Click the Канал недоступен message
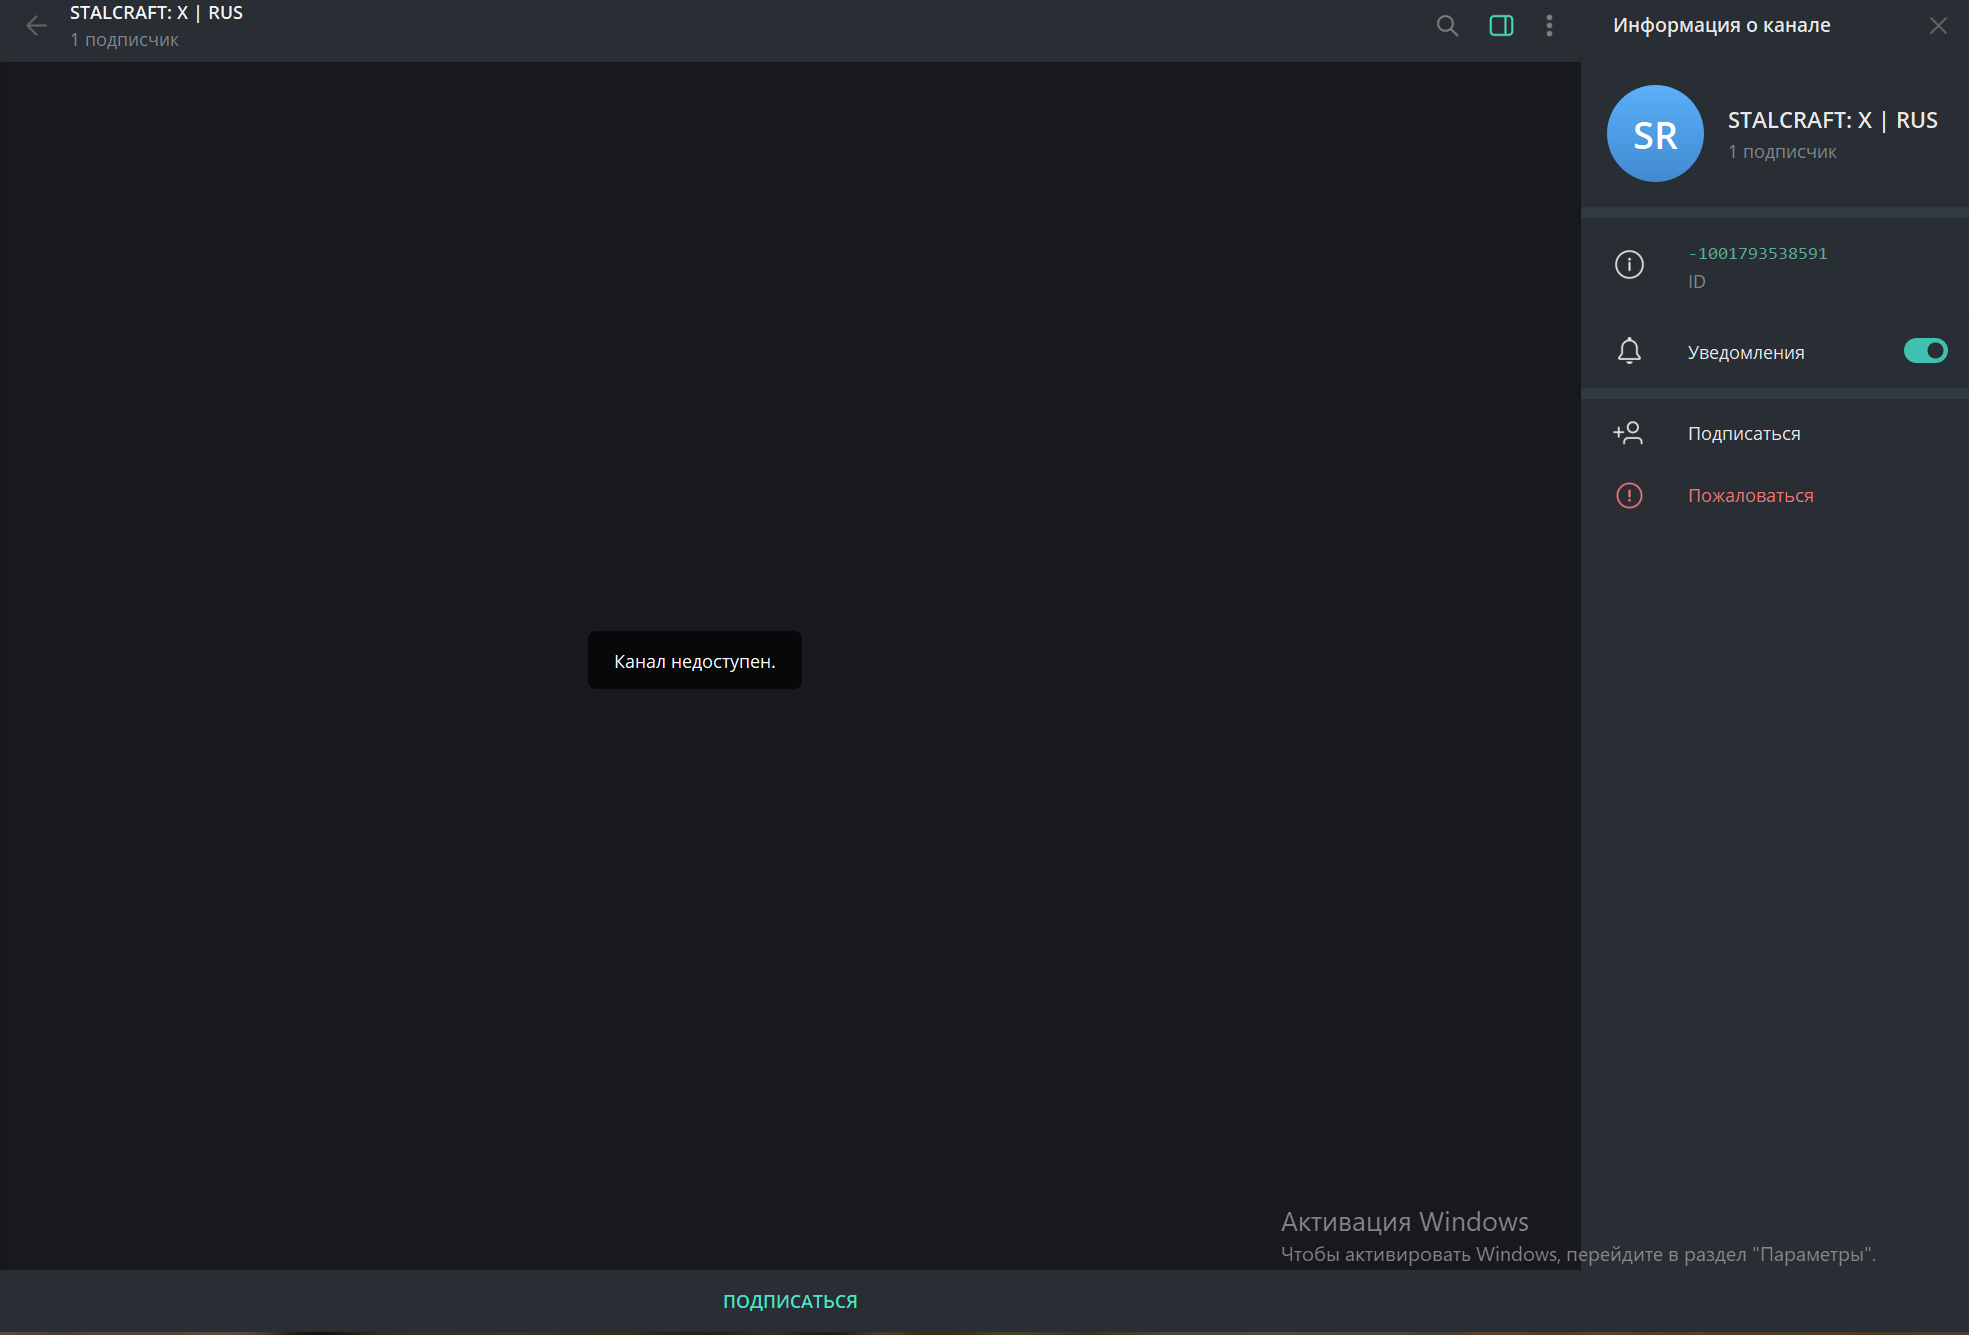The width and height of the screenshot is (1969, 1335). click(x=695, y=660)
